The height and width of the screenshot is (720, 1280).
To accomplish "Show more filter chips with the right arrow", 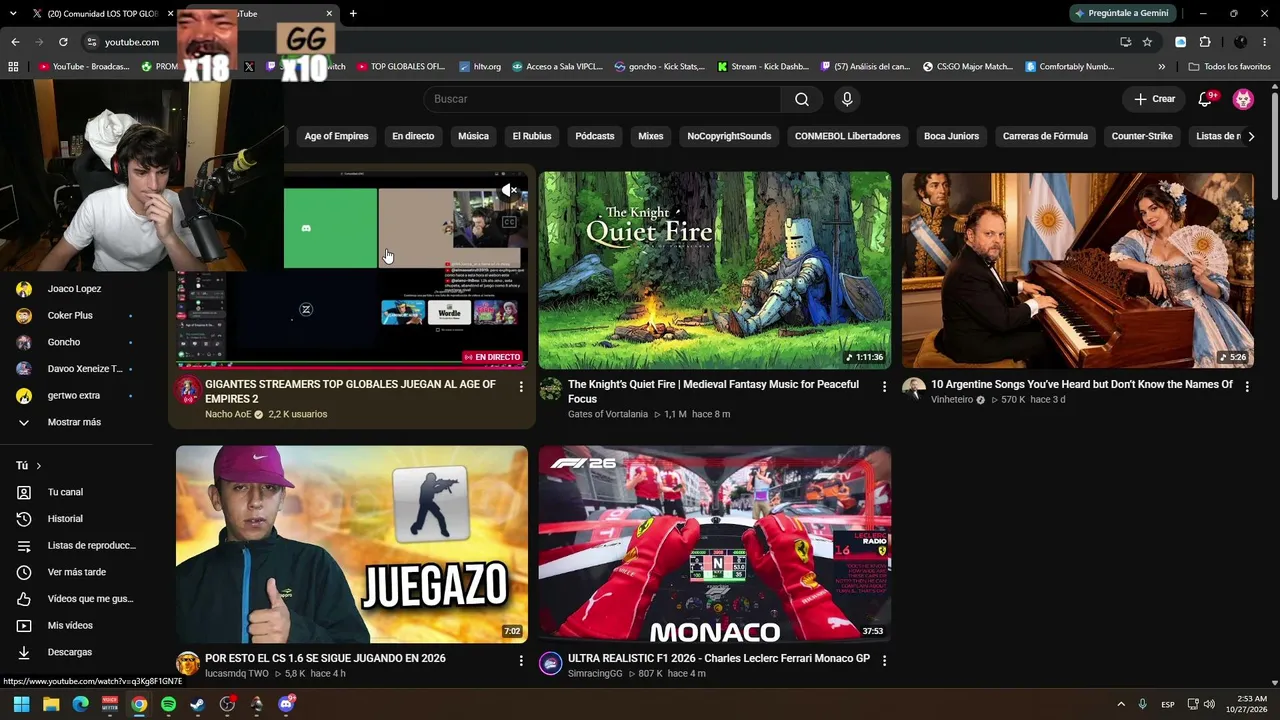I will (1250, 136).
